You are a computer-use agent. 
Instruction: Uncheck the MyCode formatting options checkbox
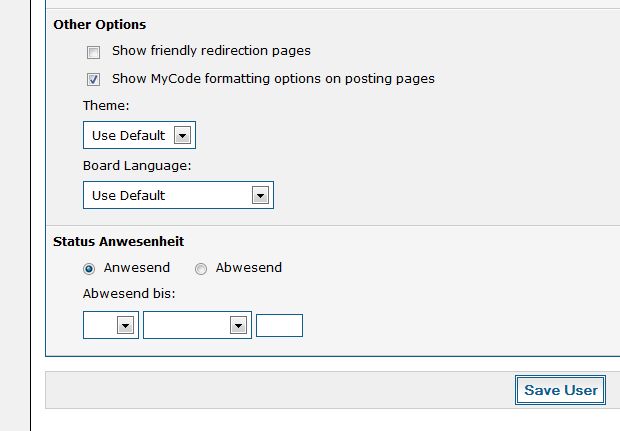93,79
